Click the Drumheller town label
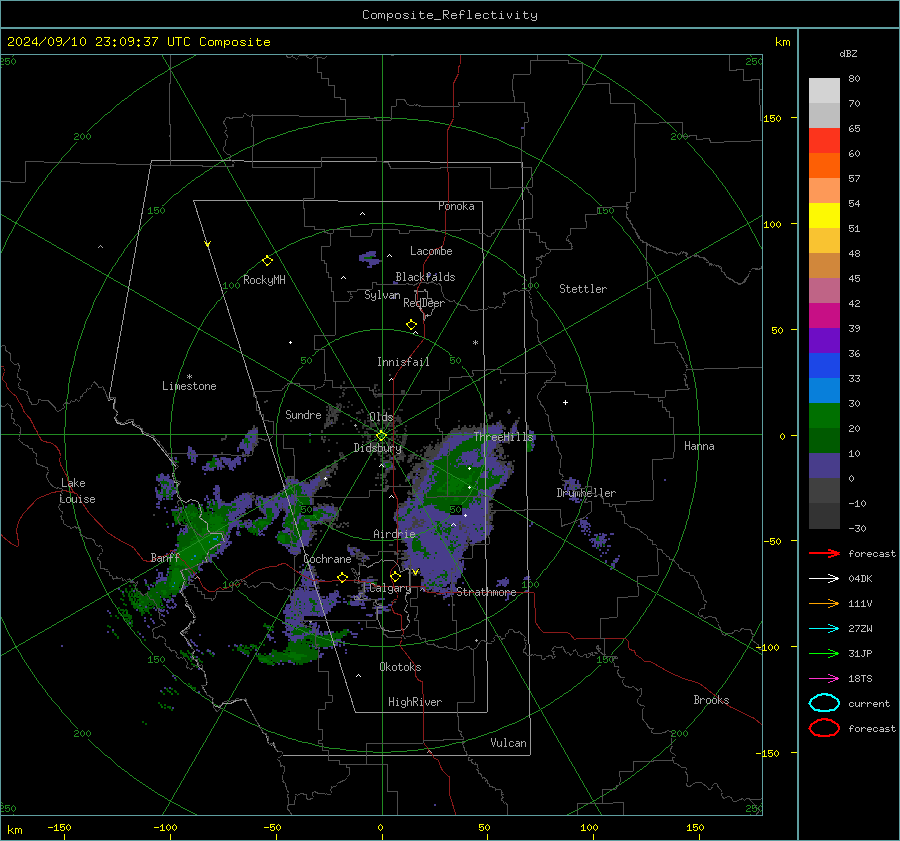The width and height of the screenshot is (900, 841). click(586, 493)
